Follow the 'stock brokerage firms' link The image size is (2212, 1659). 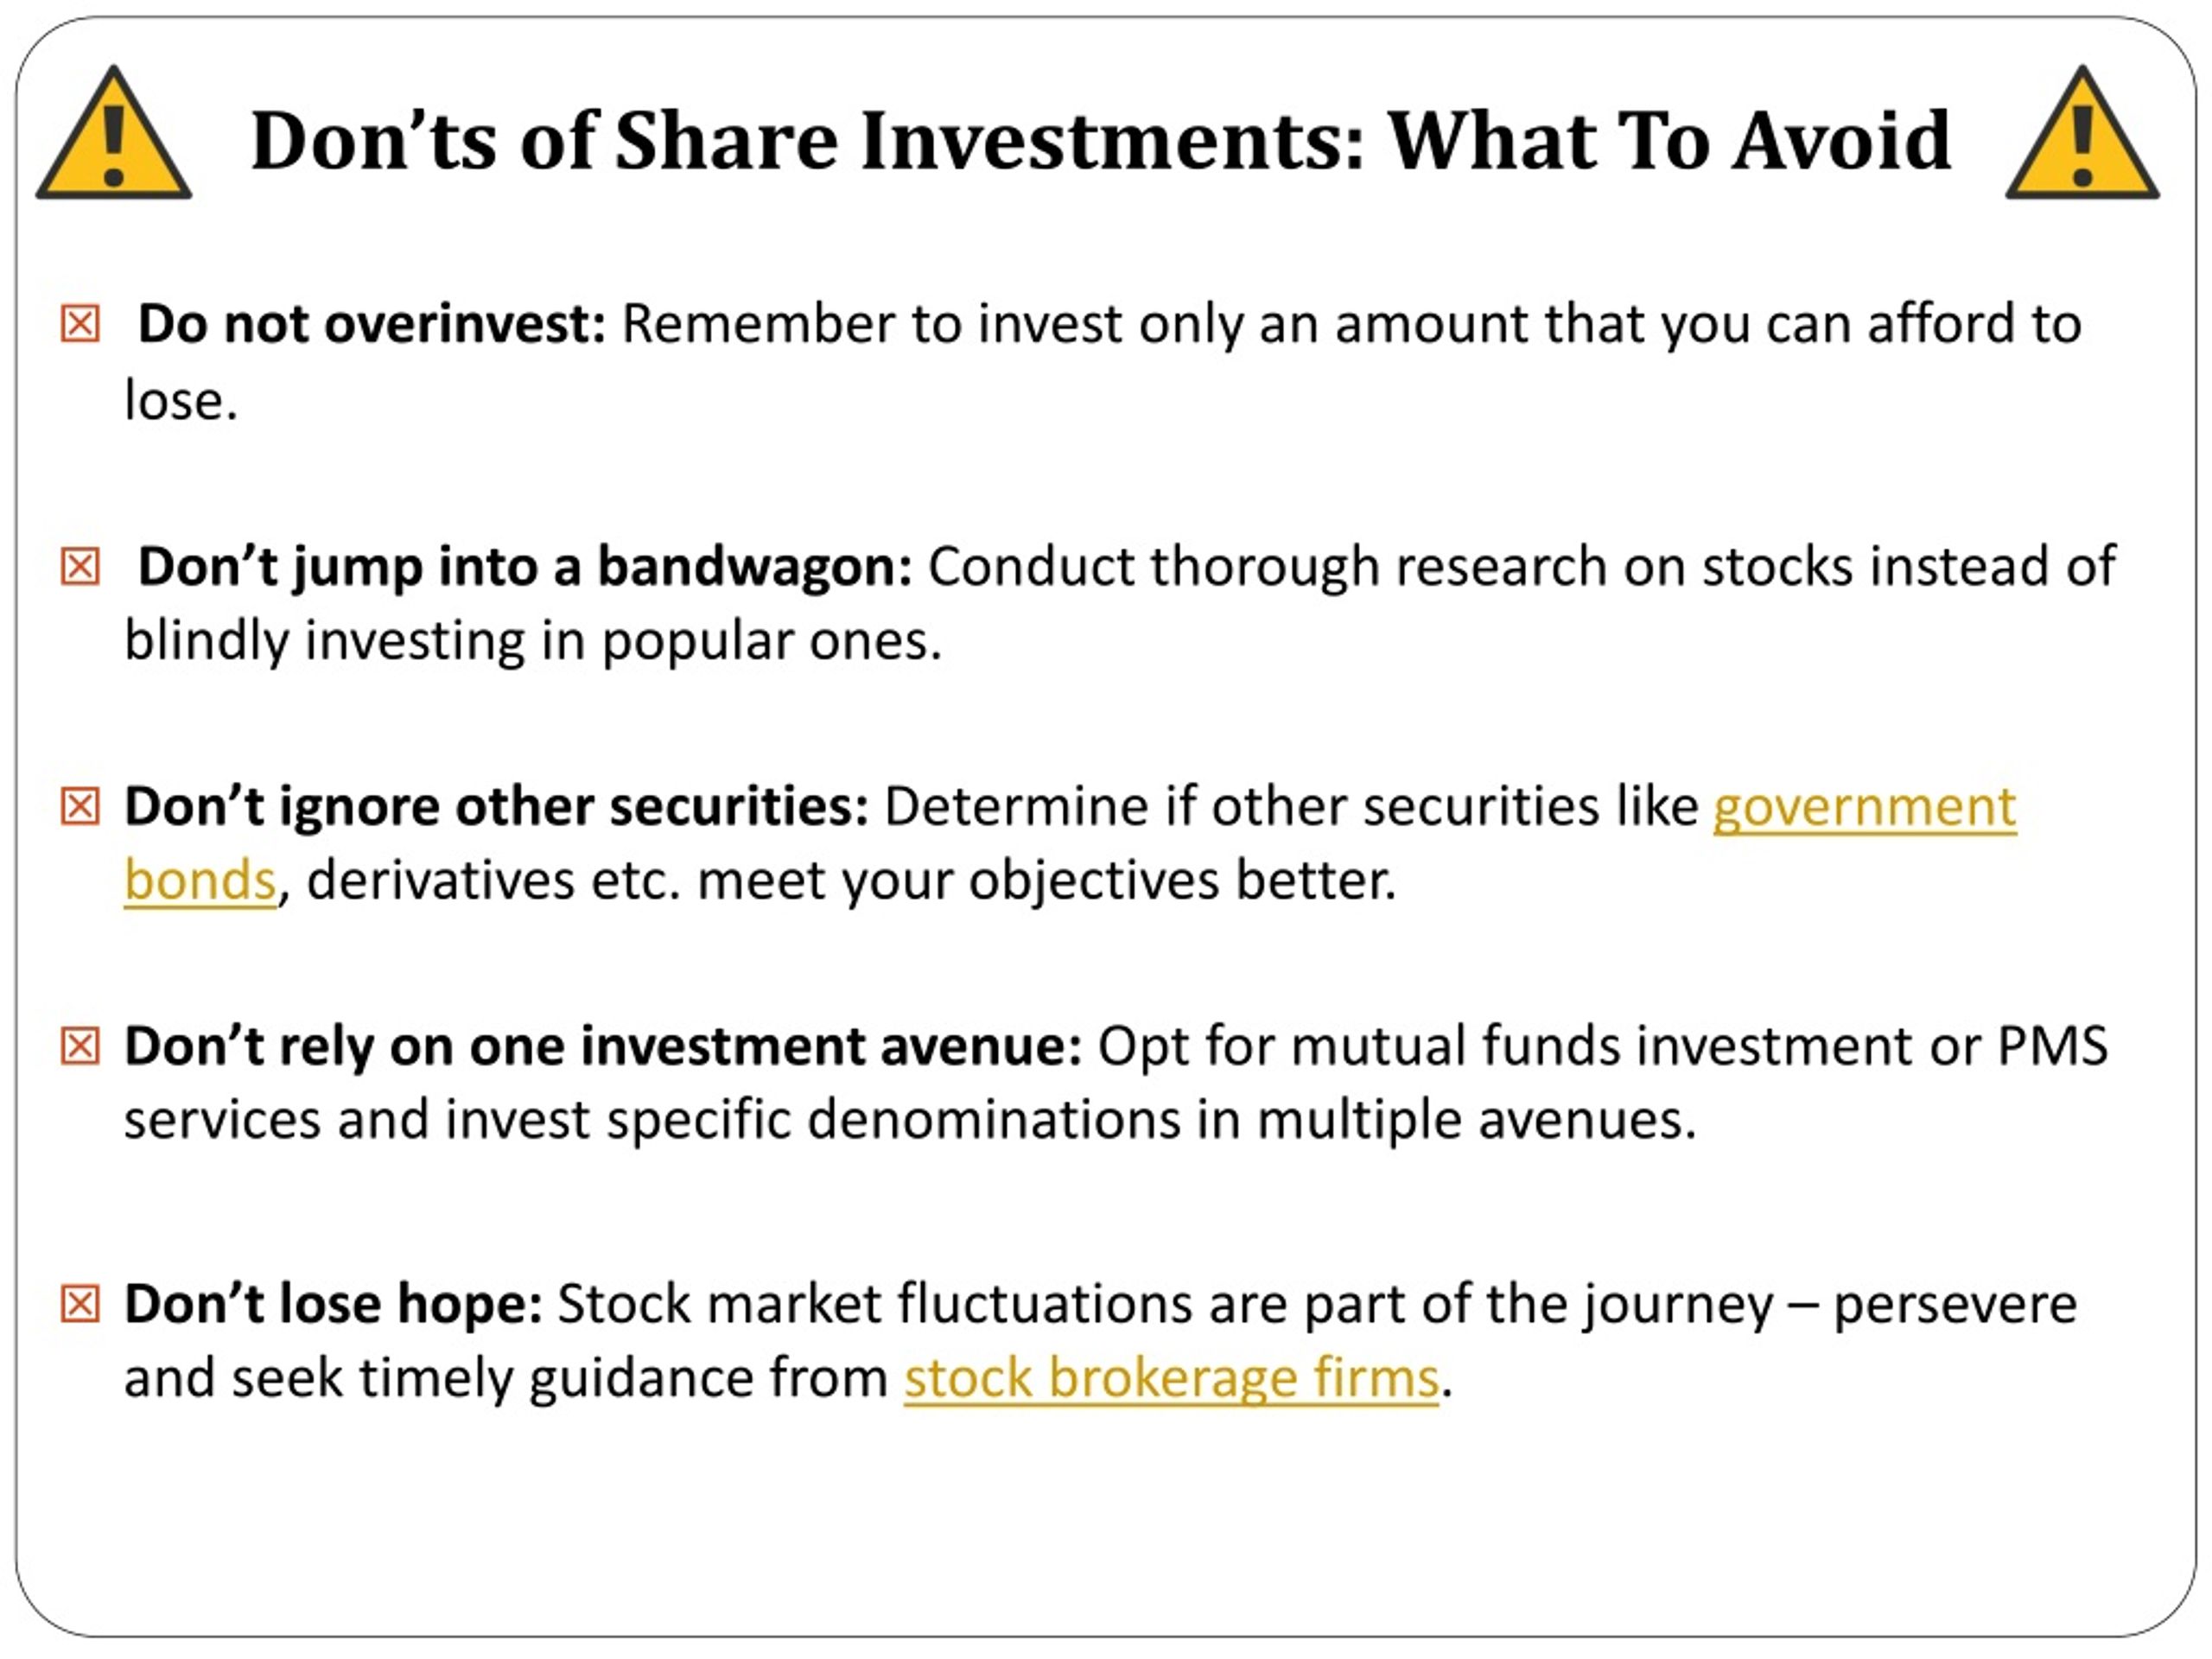1171,1378
